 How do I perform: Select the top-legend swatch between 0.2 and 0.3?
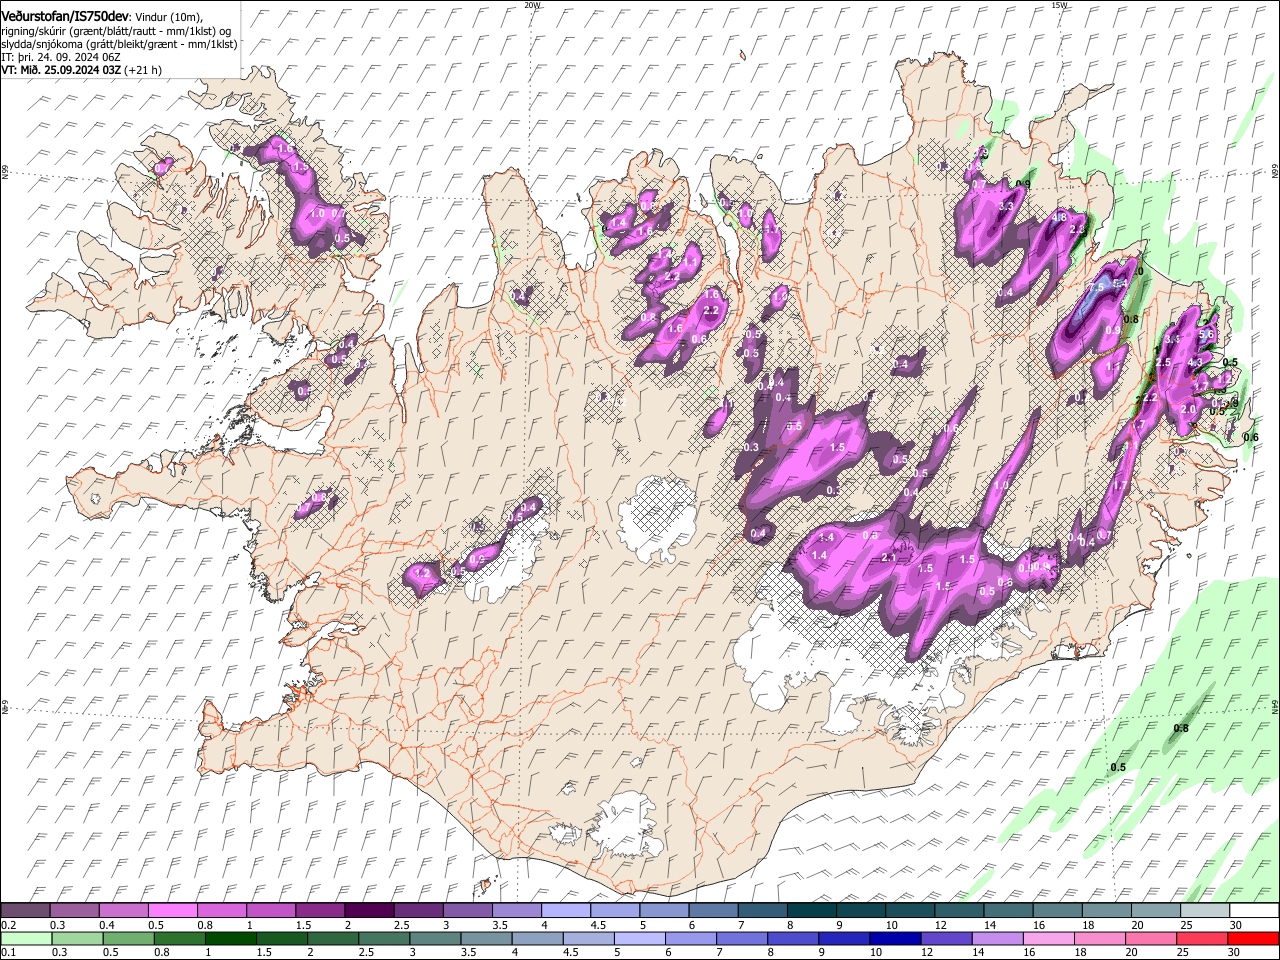pyautogui.click(x=25, y=910)
